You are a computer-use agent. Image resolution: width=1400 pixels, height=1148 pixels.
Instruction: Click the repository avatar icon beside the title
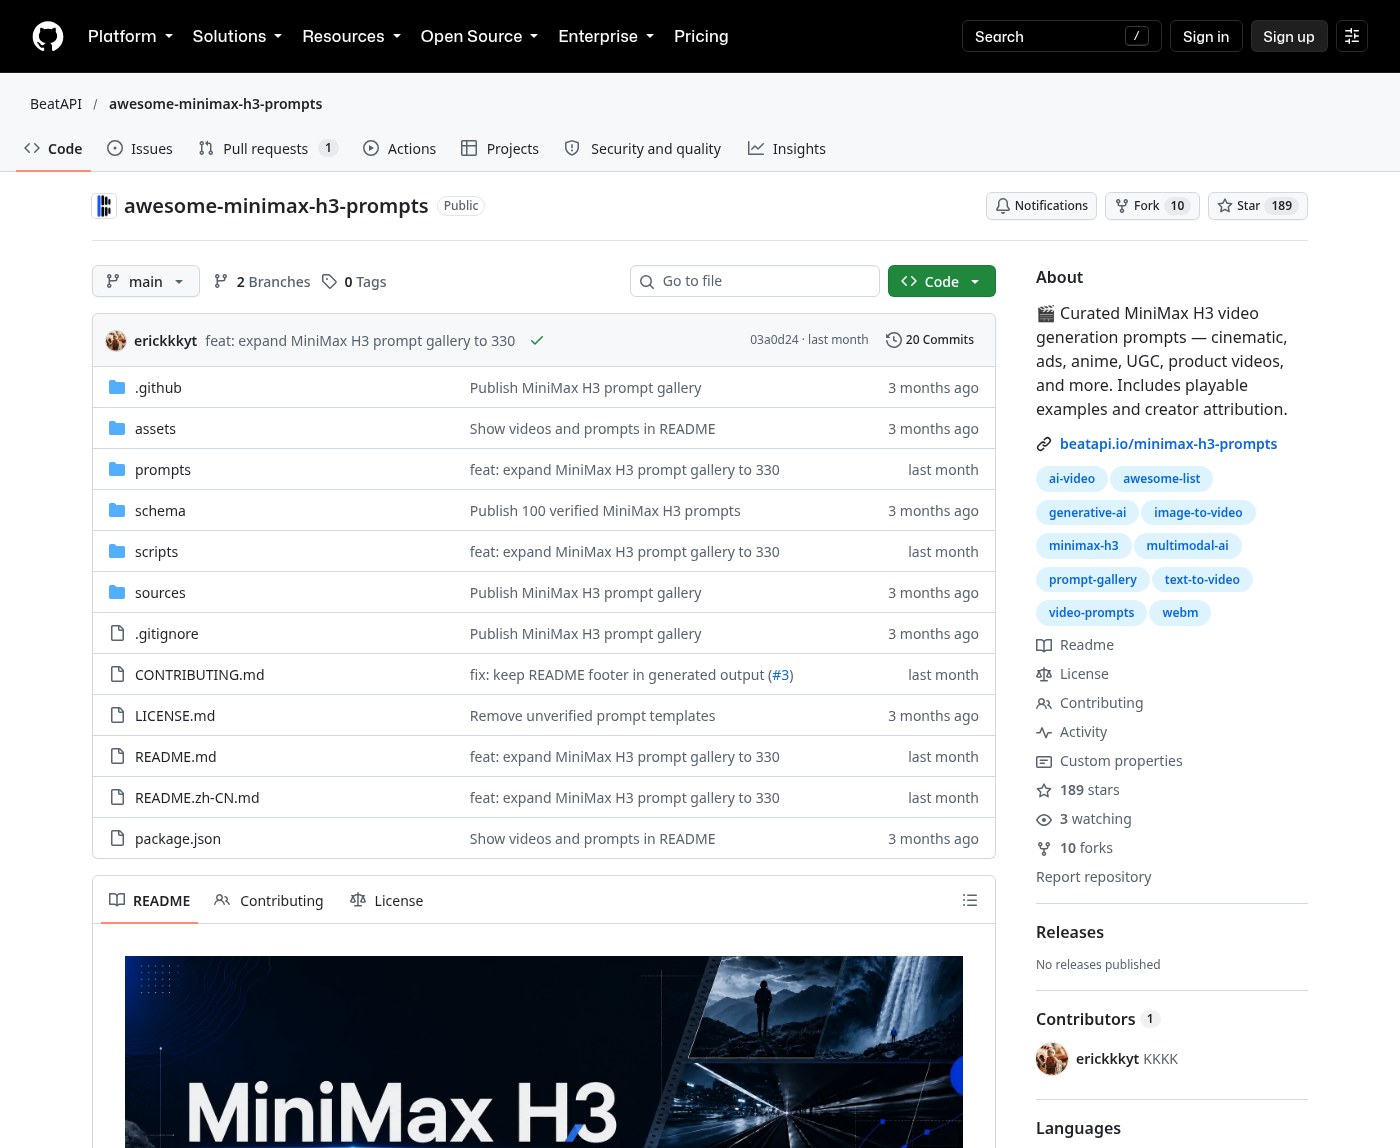point(104,206)
